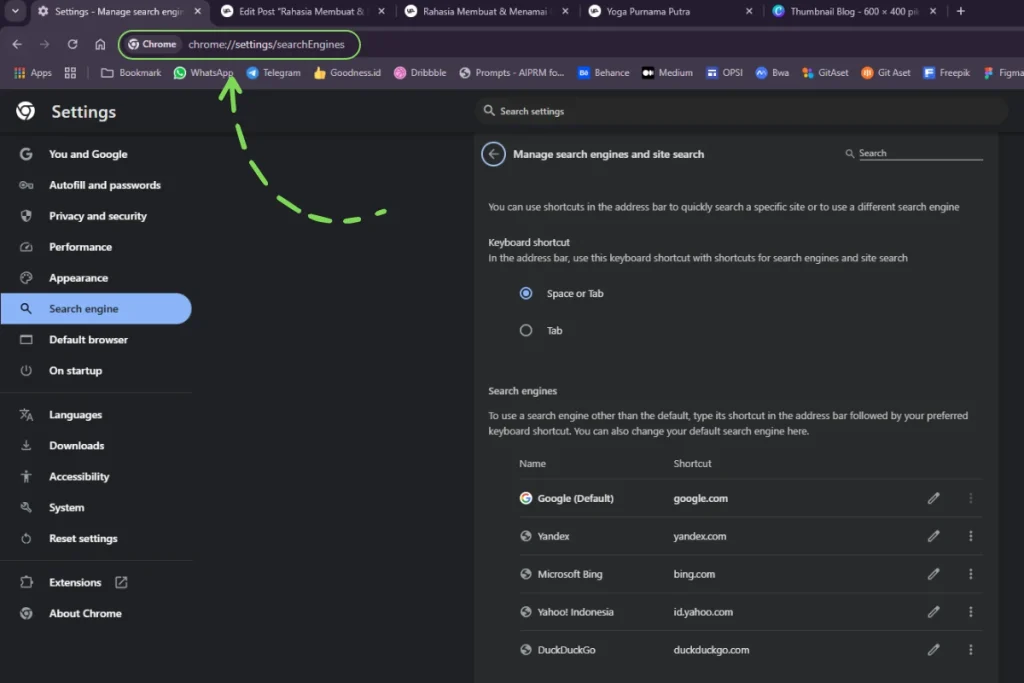The width and height of the screenshot is (1024, 683).
Task: Open the Apps launcher on bookmarks bar
Action: (x=30, y=72)
